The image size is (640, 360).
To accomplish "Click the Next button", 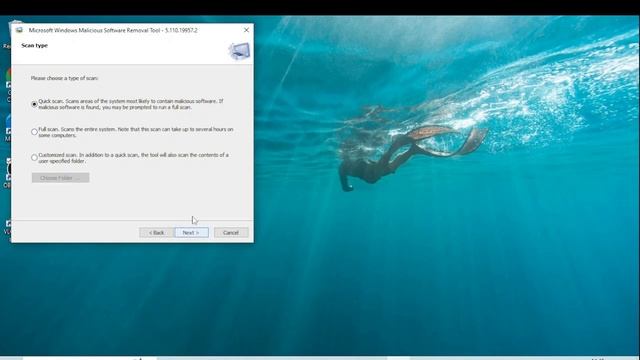I will [191, 232].
